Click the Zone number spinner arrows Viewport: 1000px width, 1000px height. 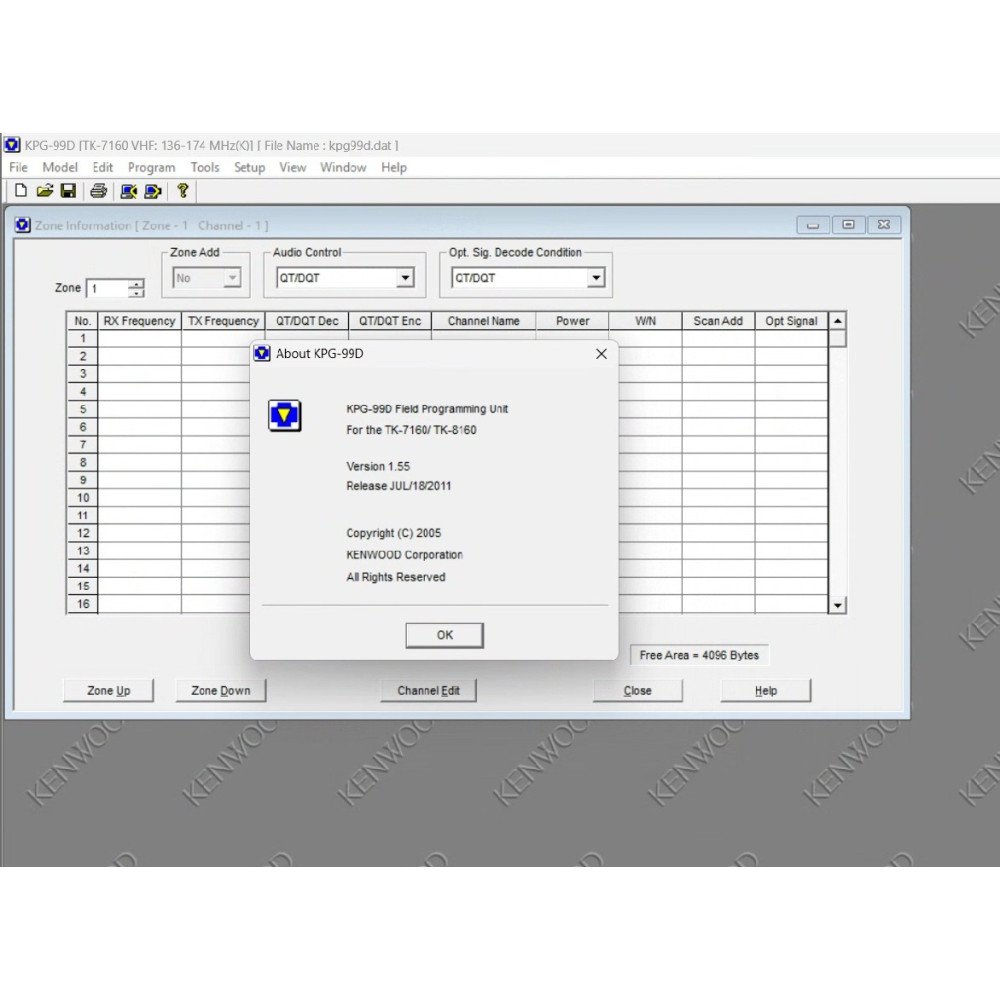click(137, 289)
